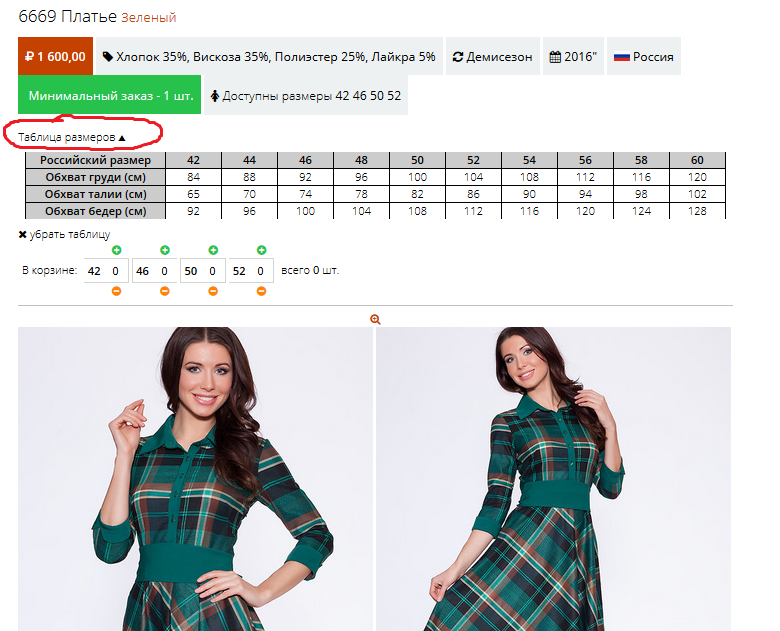Increase quantity for size 52
This screenshot has height=631, width=780.
coord(262,250)
